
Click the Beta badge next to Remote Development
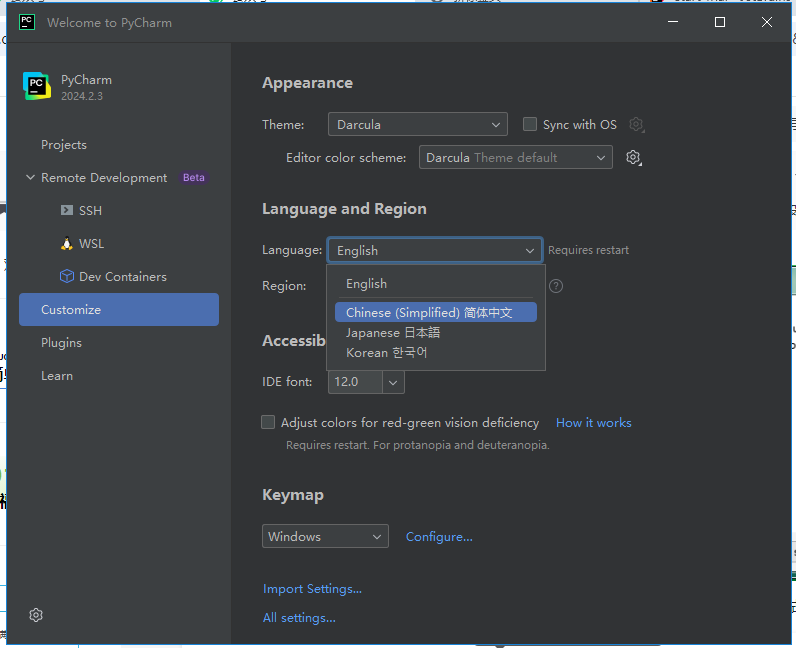tap(193, 177)
